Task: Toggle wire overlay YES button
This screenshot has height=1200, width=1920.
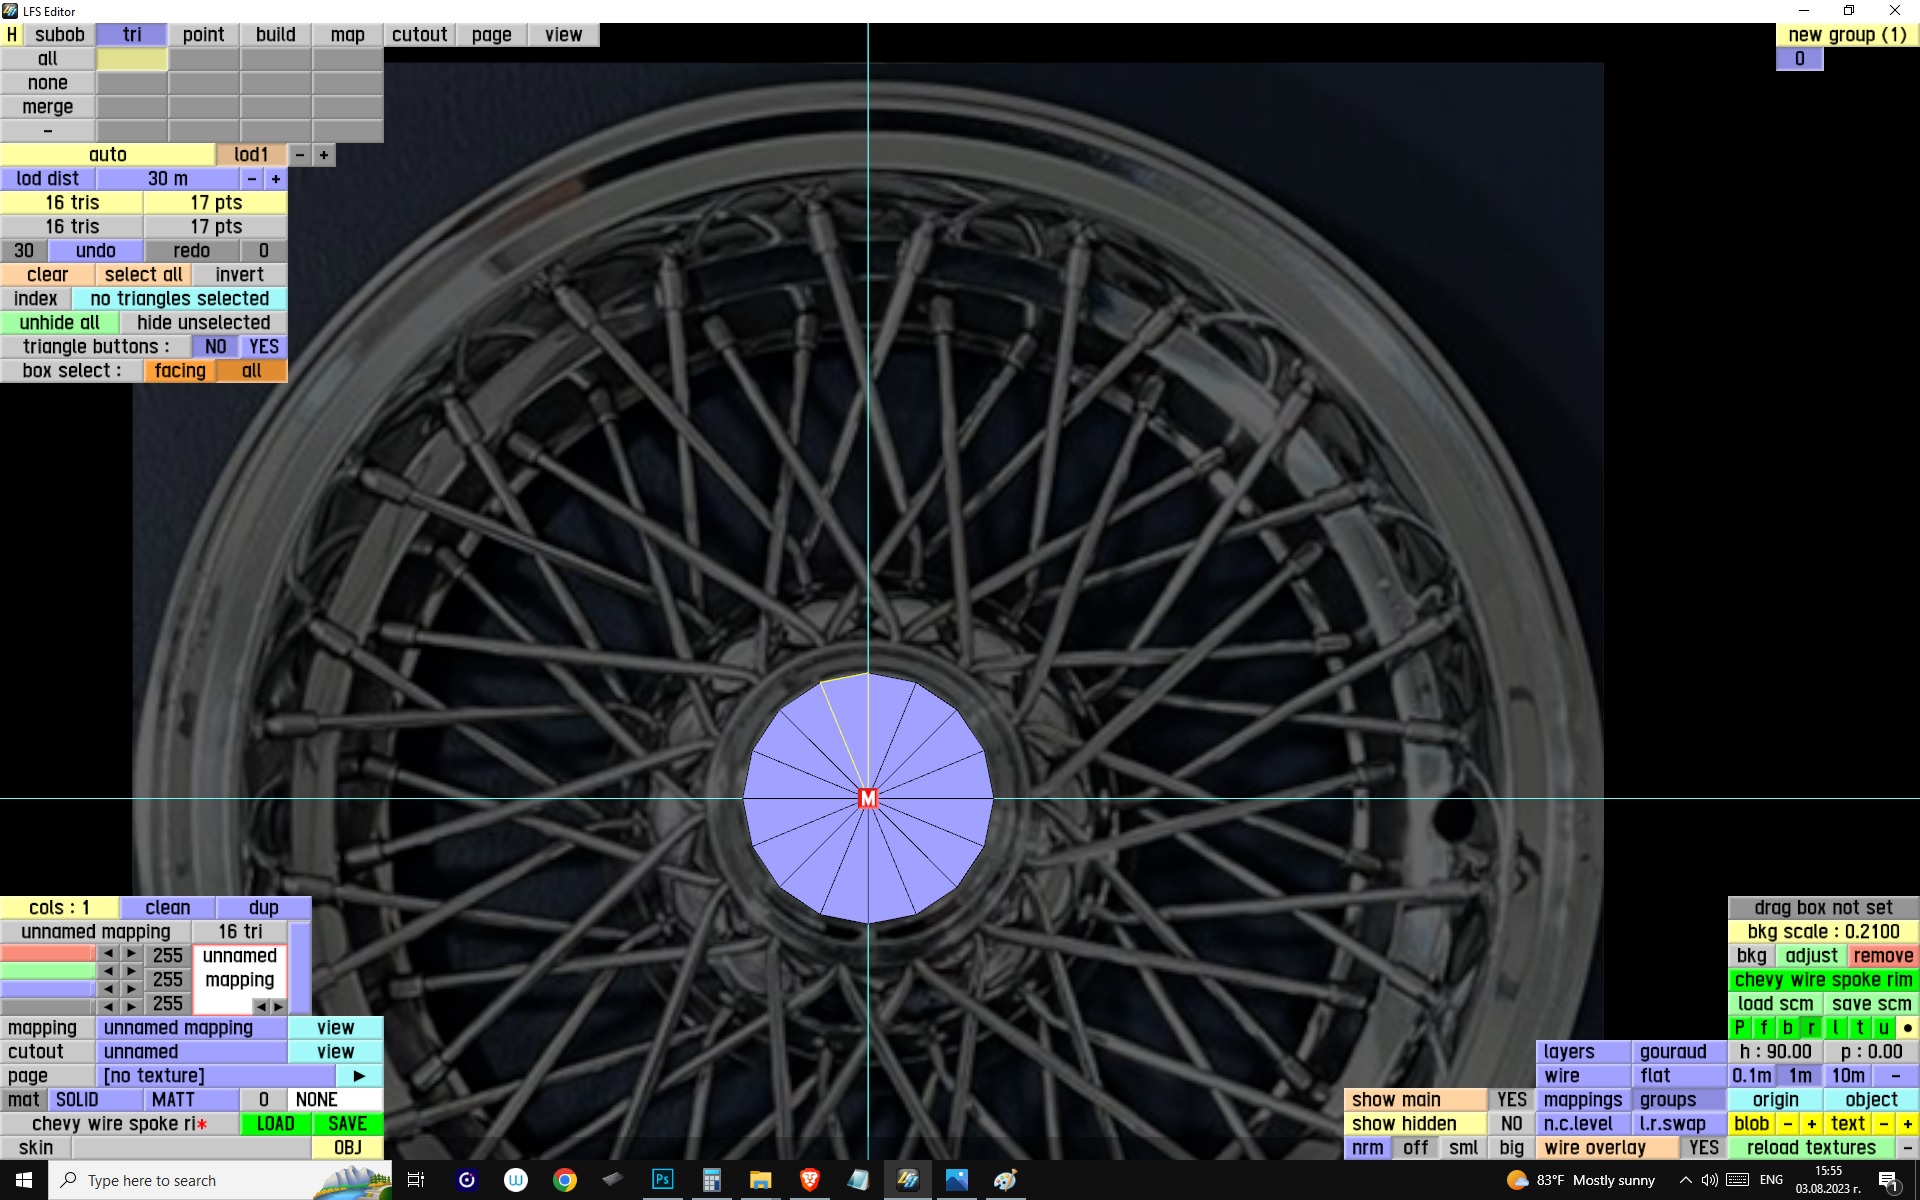Action: tap(1703, 1148)
